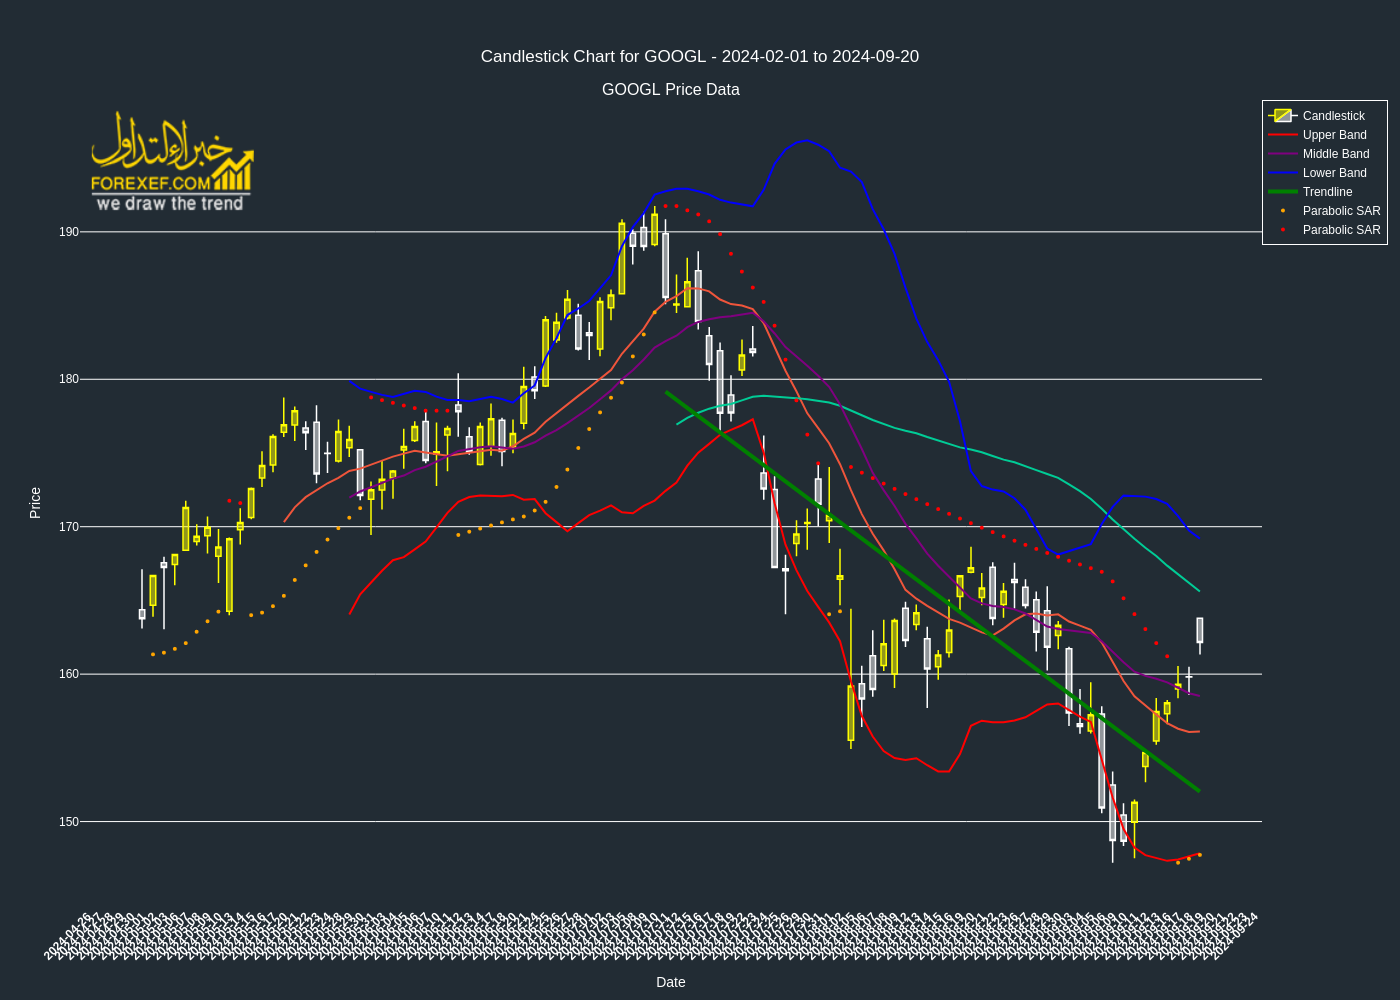Click the 180 y-axis tick label

[x=69, y=379]
